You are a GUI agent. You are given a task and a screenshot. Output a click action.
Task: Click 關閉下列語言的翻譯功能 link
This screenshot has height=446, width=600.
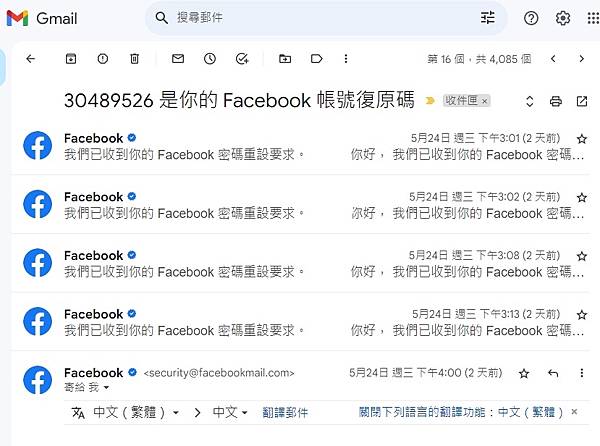pyautogui.click(x=461, y=412)
